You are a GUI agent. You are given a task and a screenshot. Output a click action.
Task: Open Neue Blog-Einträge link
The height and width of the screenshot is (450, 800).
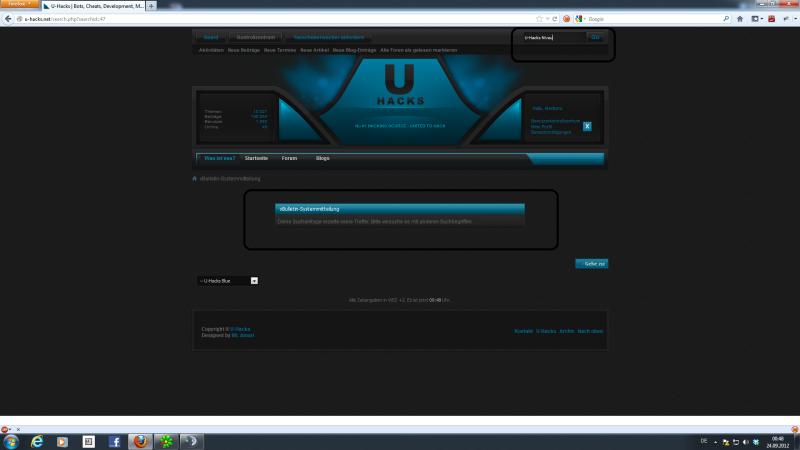click(355, 51)
